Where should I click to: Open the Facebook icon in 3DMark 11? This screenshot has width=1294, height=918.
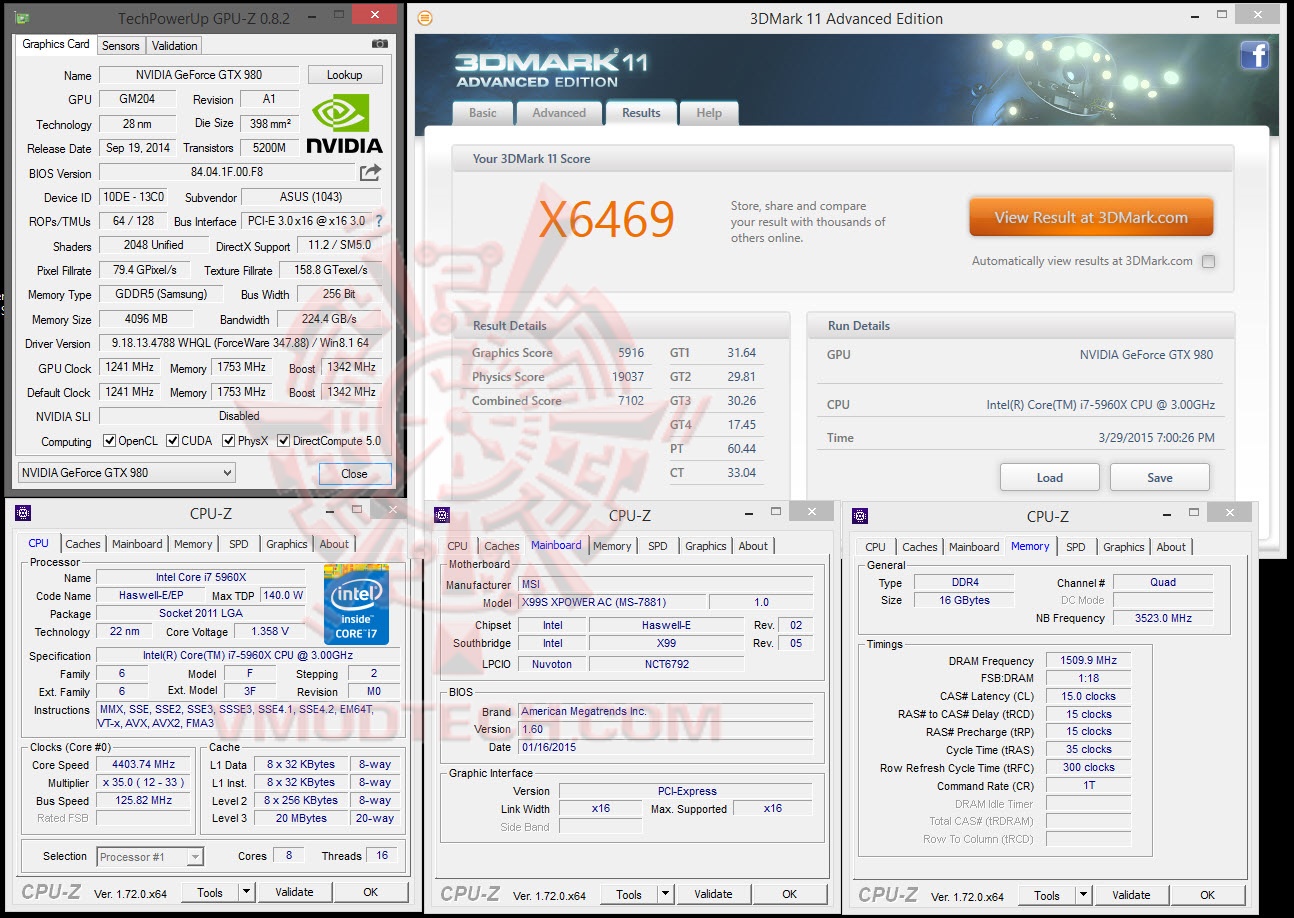[1254, 55]
